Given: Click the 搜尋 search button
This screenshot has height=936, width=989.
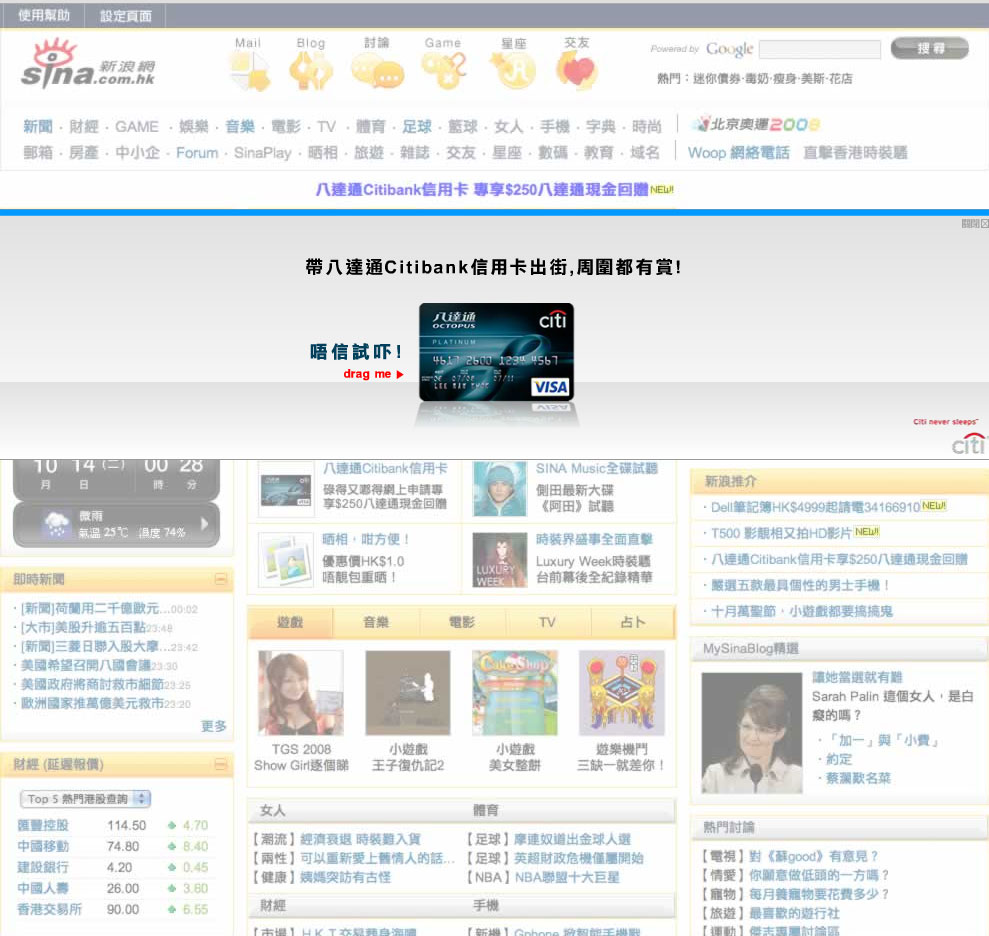Looking at the screenshot, I should click(930, 49).
